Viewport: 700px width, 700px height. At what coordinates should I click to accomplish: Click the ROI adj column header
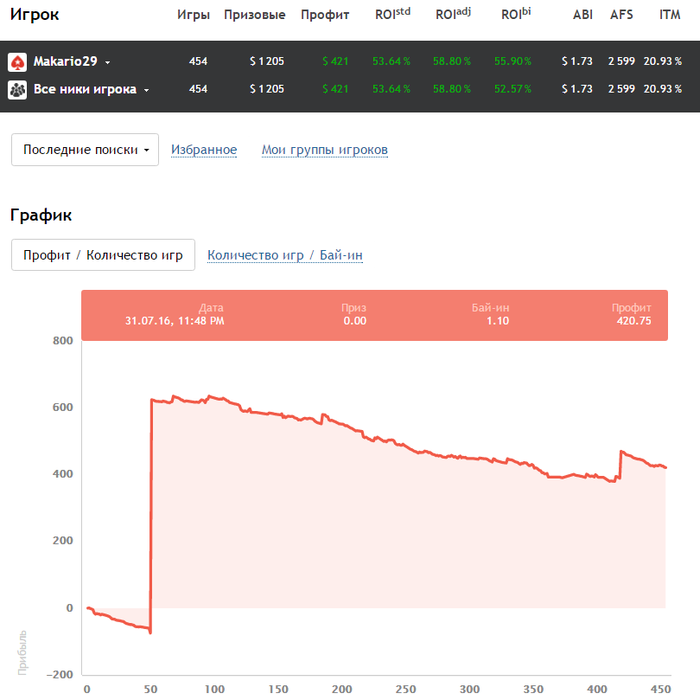click(x=453, y=15)
